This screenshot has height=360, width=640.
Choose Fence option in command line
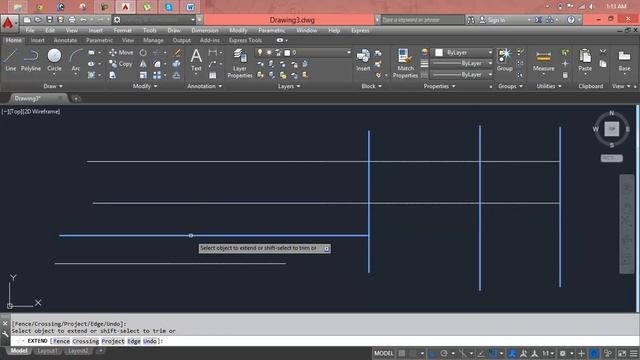coord(61,341)
